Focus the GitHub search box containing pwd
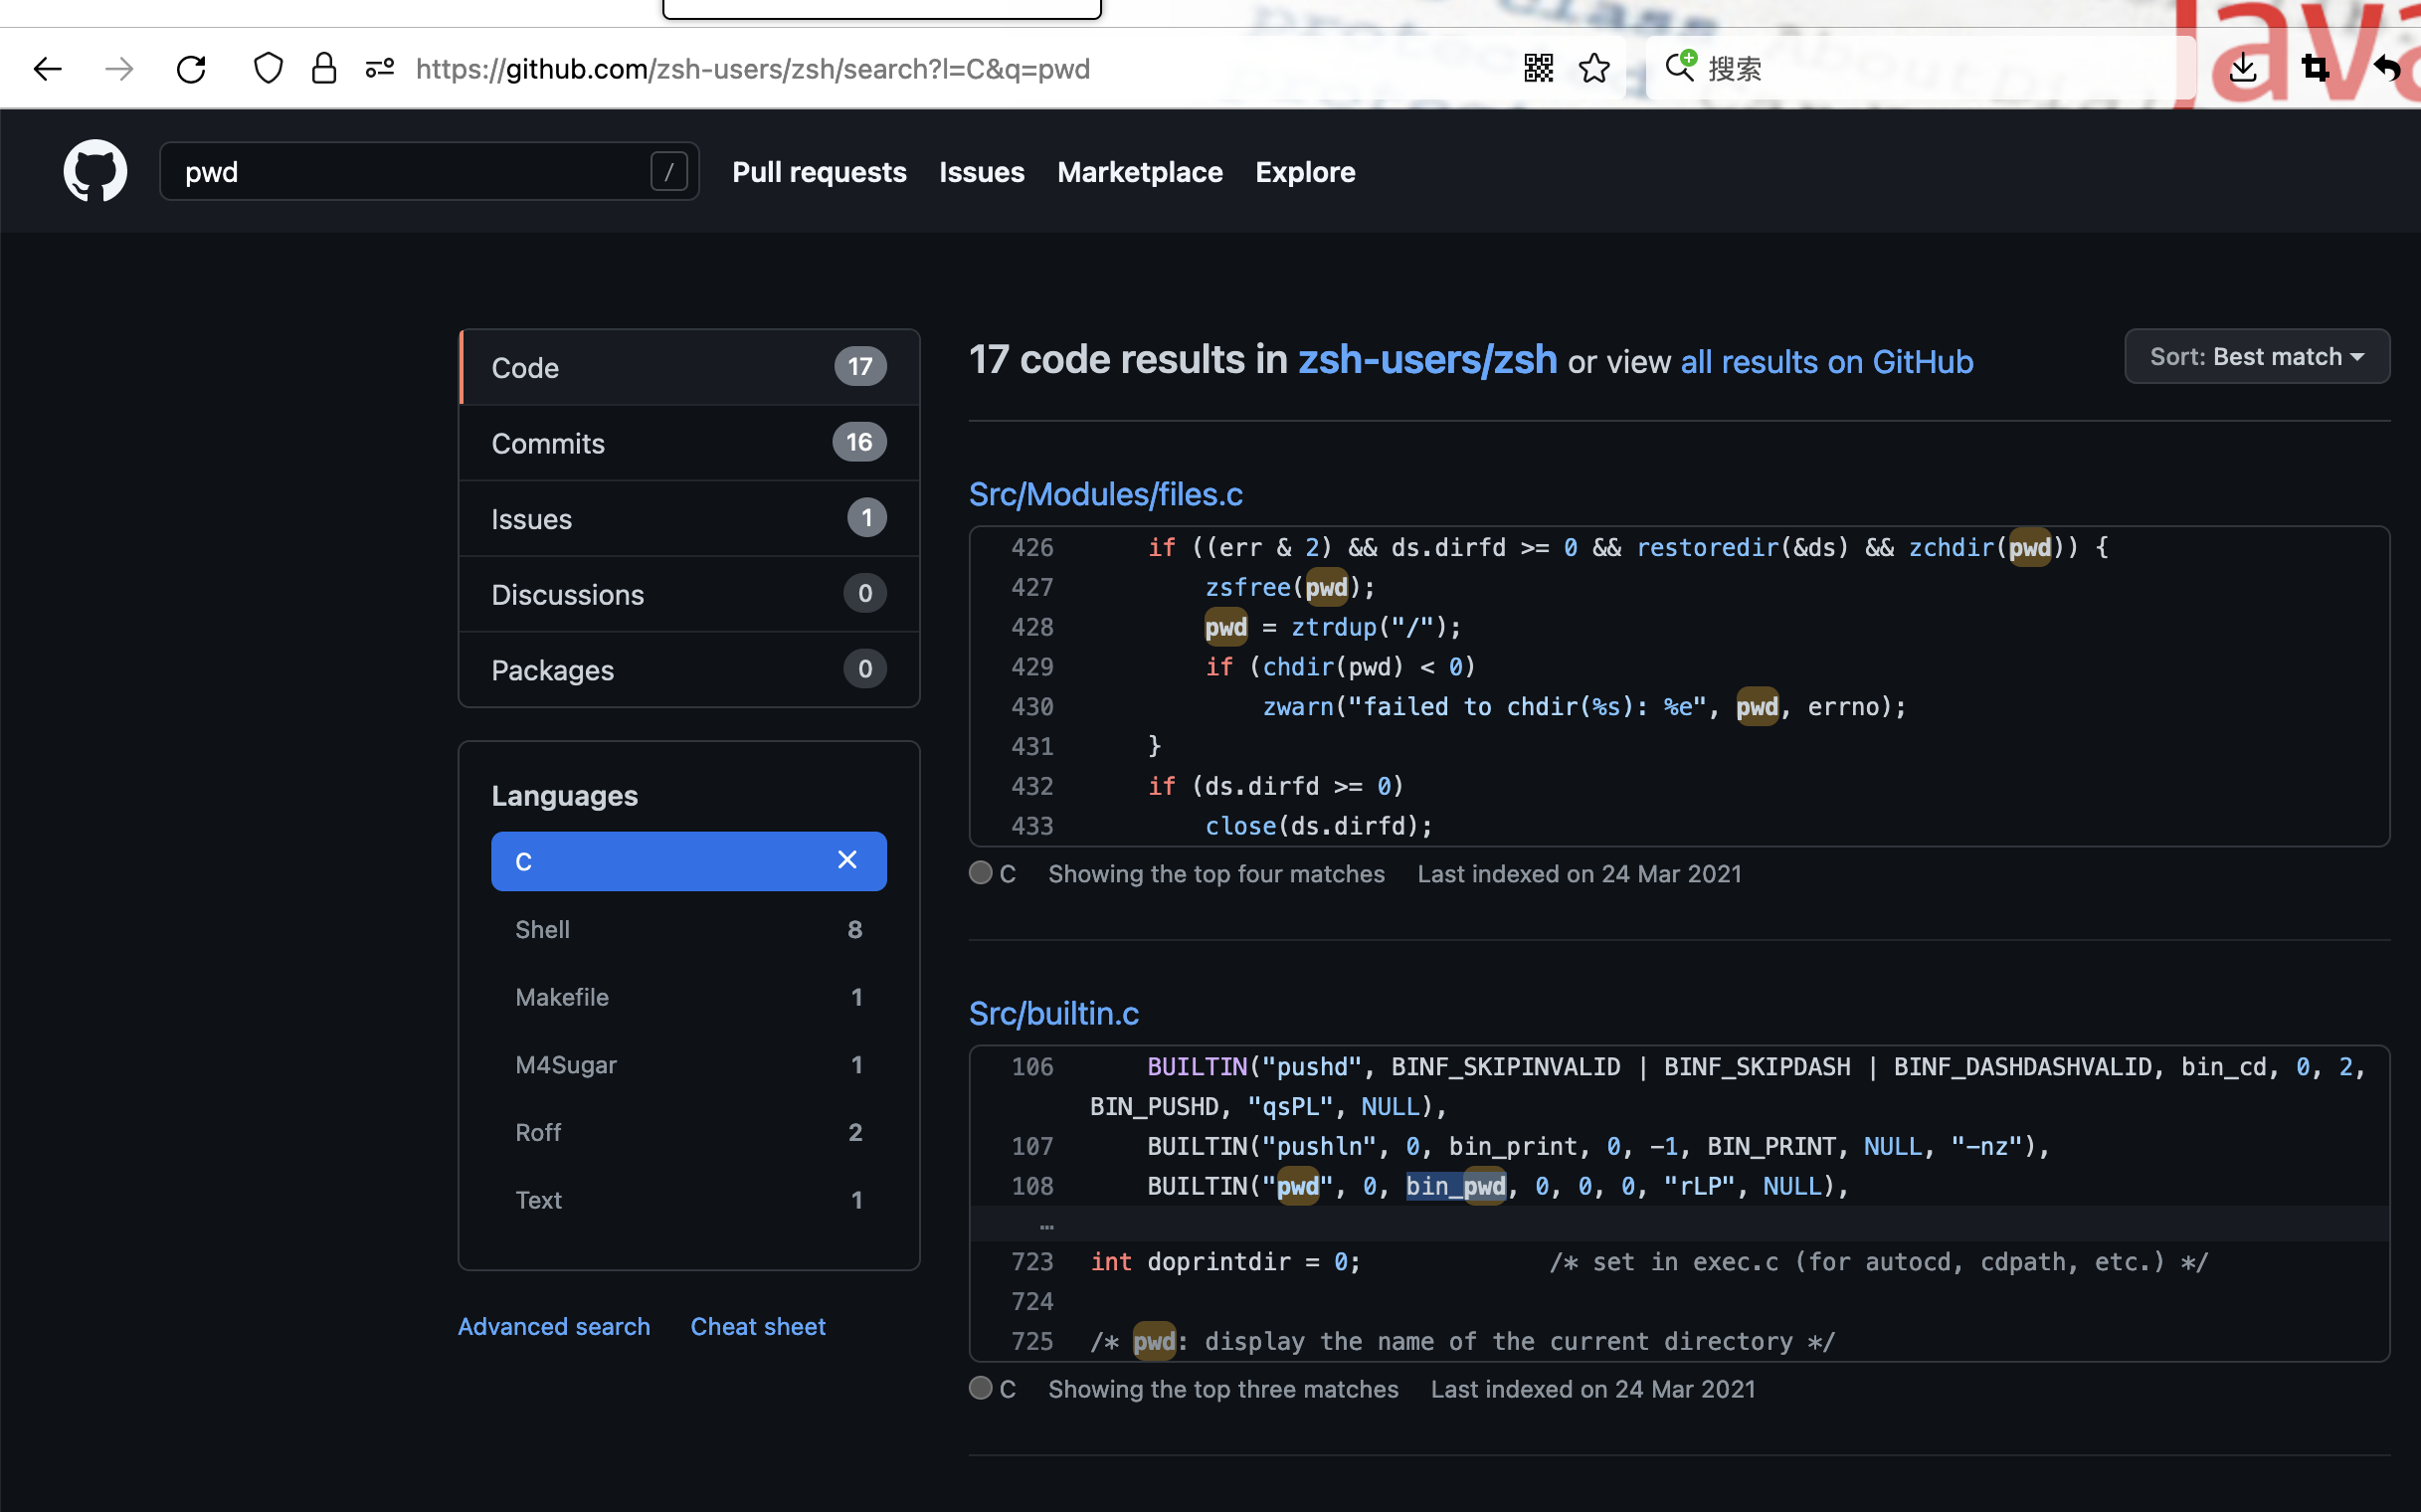Viewport: 2421px width, 1512px height. 429,172
